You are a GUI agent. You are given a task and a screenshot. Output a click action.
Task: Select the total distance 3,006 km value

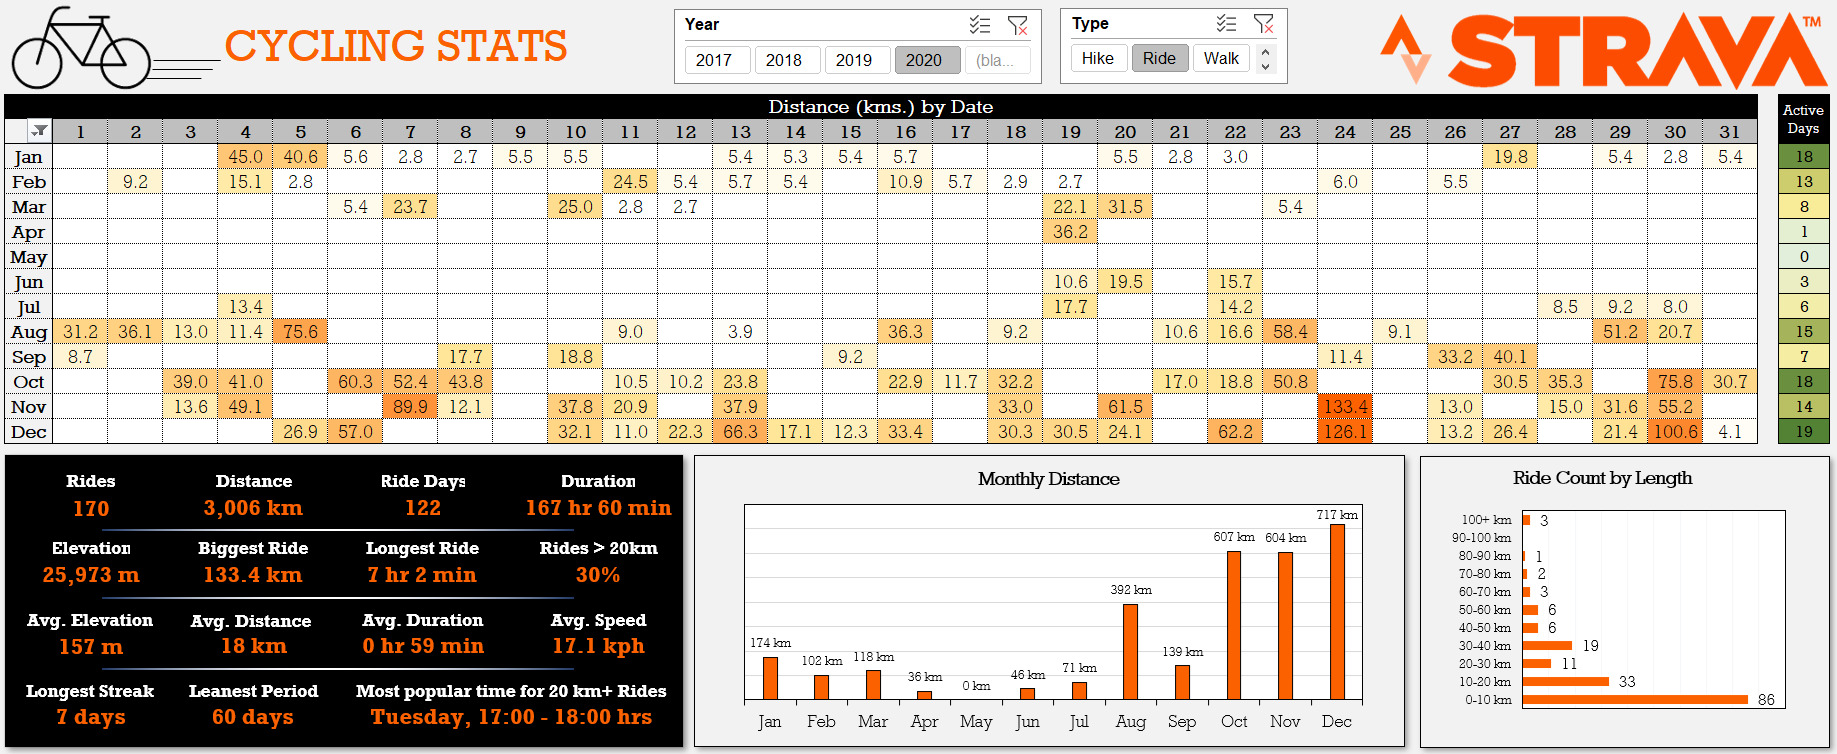[253, 508]
